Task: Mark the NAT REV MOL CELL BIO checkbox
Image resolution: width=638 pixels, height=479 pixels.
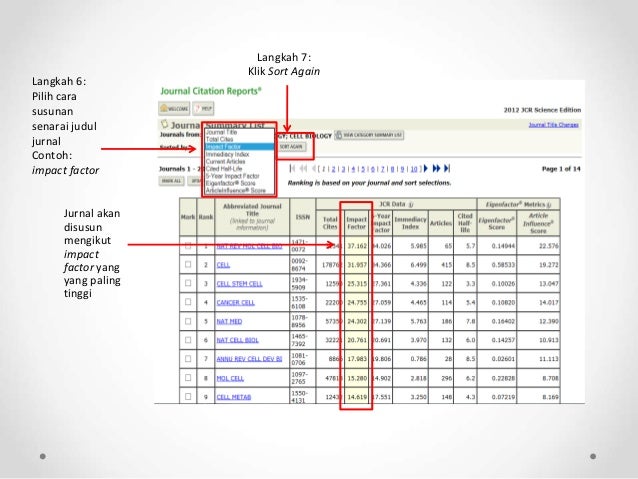Action: 188,245
